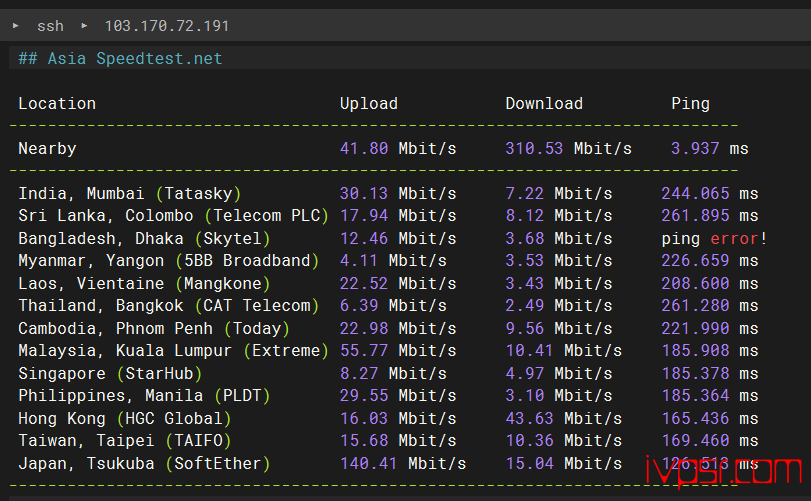Click the Ping column header
The image size is (811, 501).
(x=690, y=103)
